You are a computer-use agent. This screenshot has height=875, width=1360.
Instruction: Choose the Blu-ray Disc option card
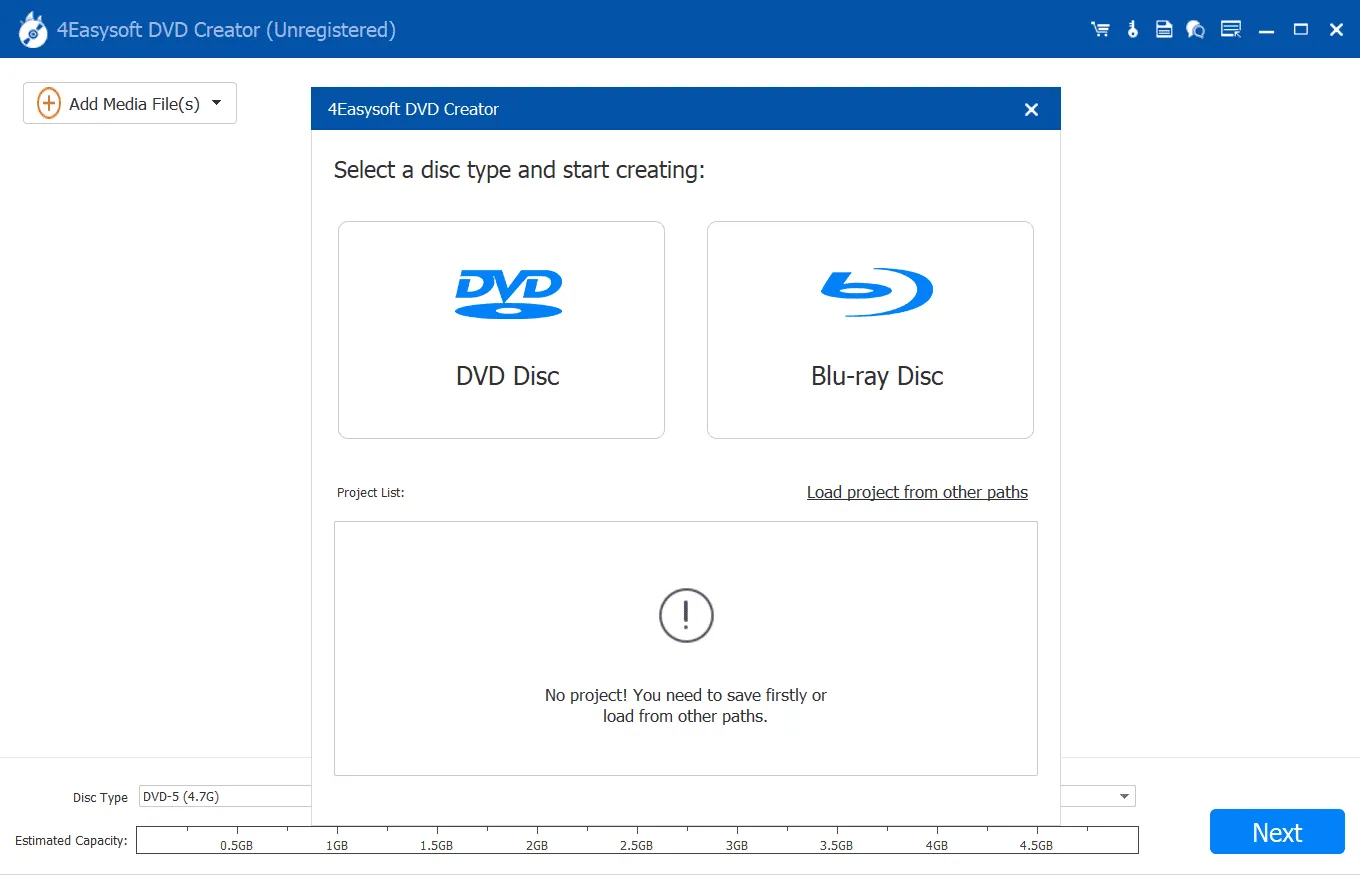click(870, 330)
